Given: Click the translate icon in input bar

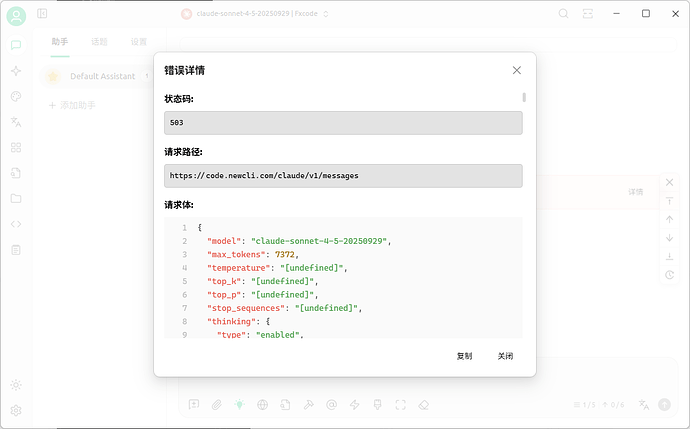Looking at the screenshot, I should click(644, 405).
